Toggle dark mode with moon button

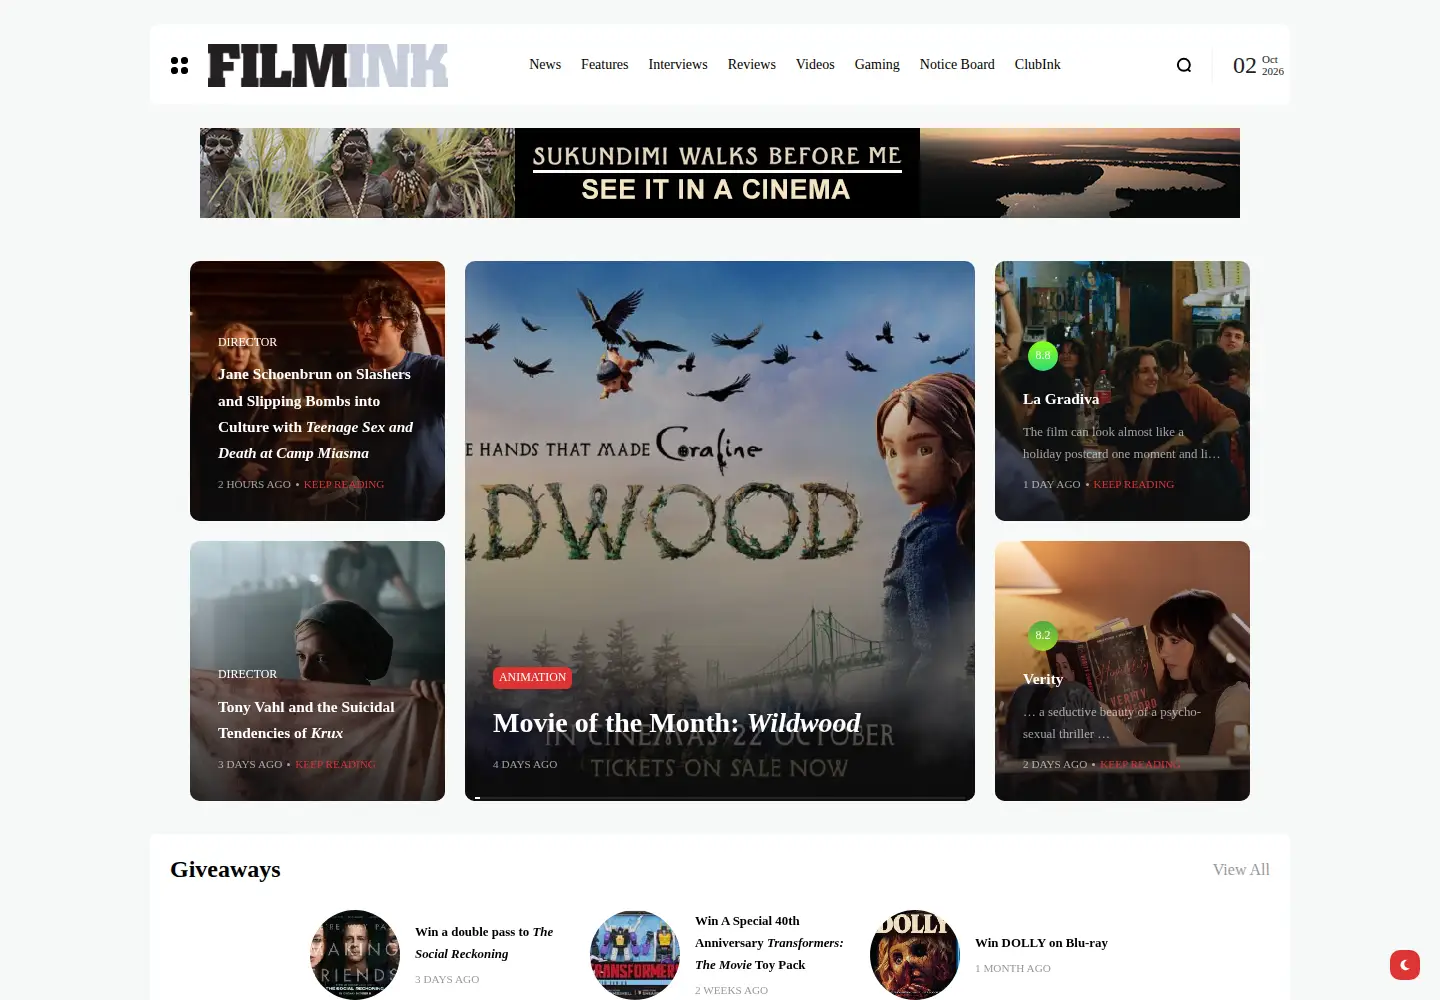pyautogui.click(x=1405, y=965)
